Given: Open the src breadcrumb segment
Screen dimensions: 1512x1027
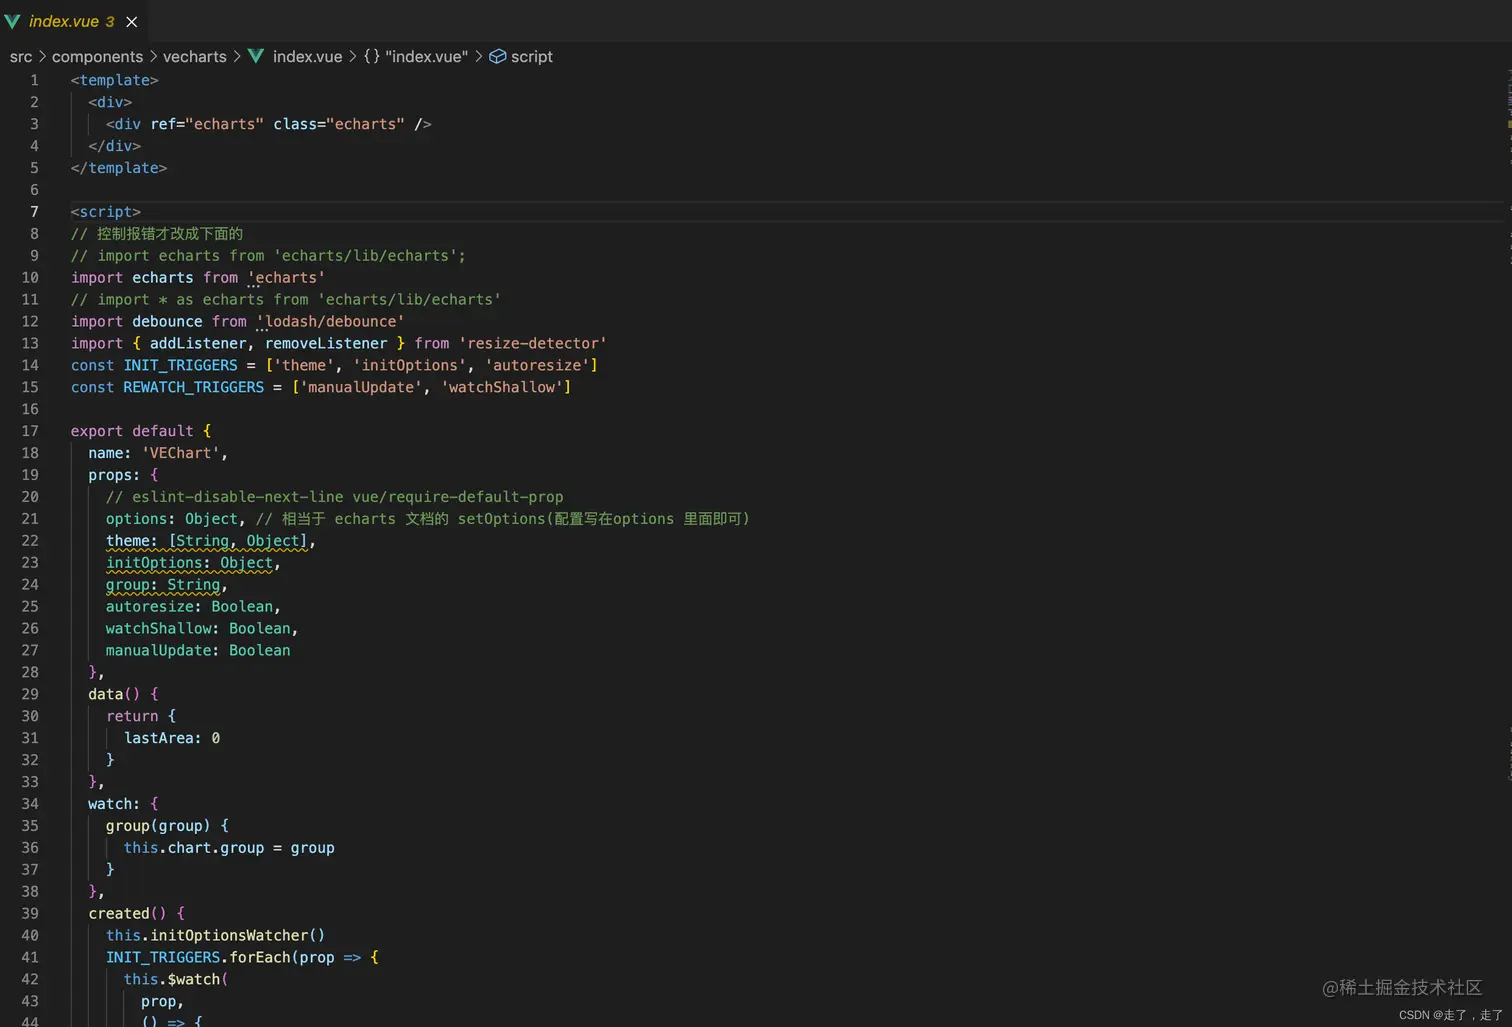Looking at the screenshot, I should tap(21, 57).
